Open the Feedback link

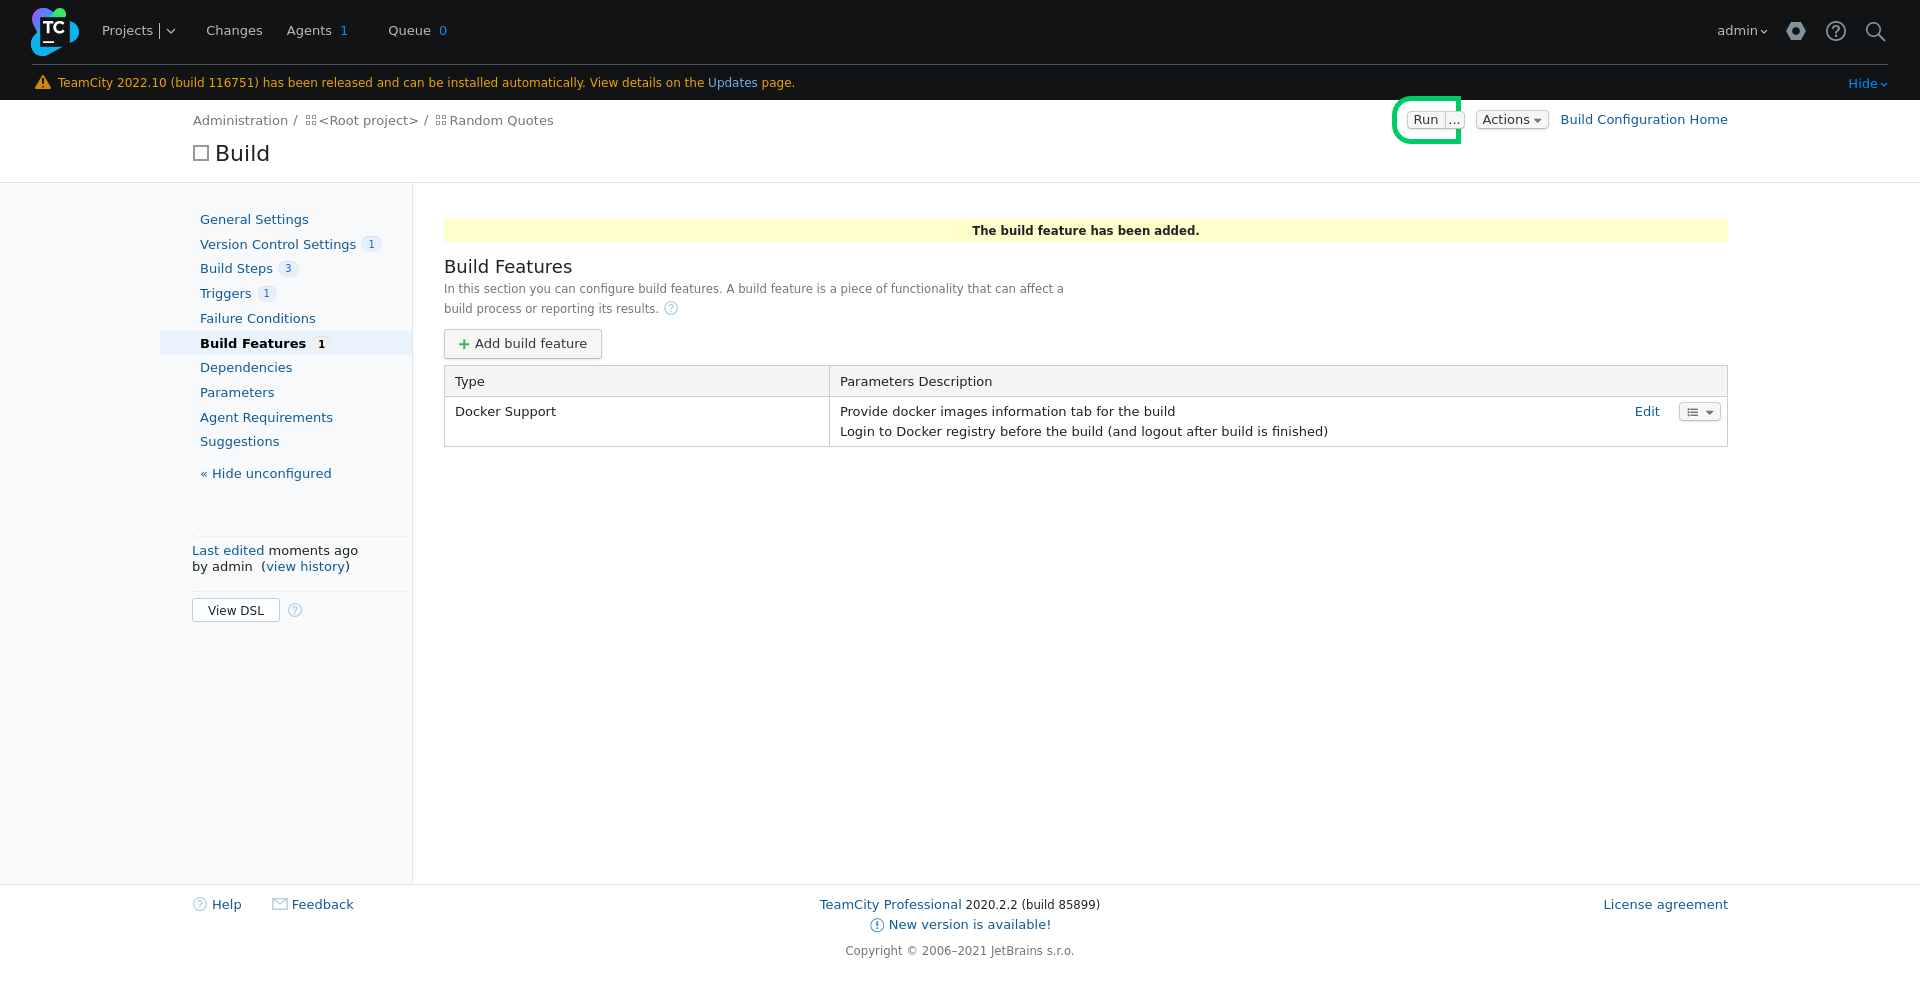(322, 905)
